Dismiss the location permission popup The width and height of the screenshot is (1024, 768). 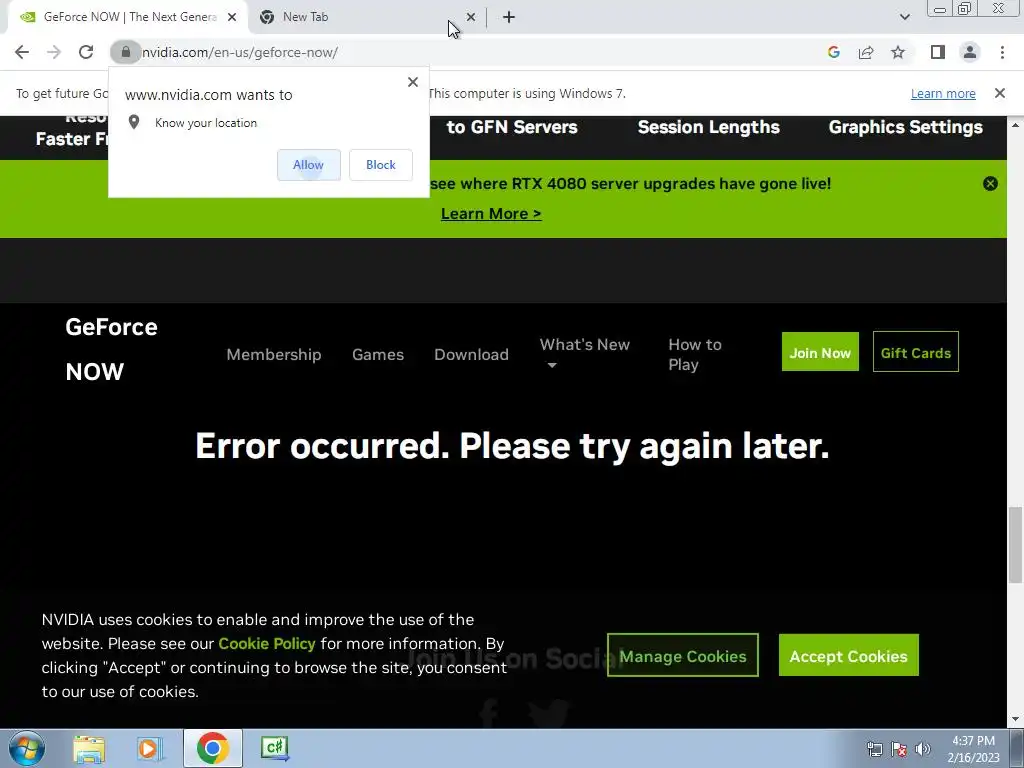pos(413,82)
